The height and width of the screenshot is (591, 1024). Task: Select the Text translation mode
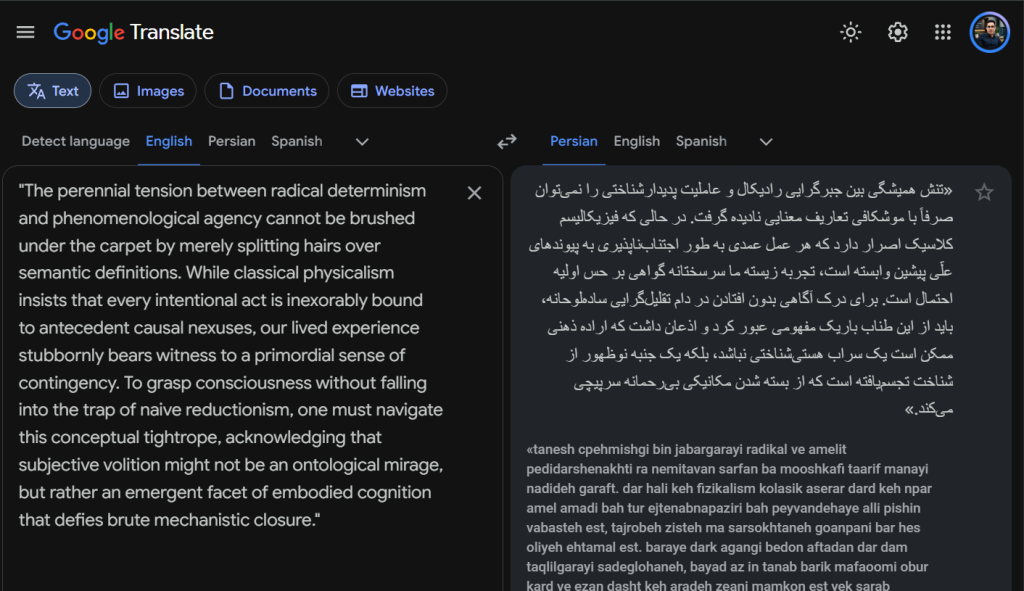pos(53,91)
